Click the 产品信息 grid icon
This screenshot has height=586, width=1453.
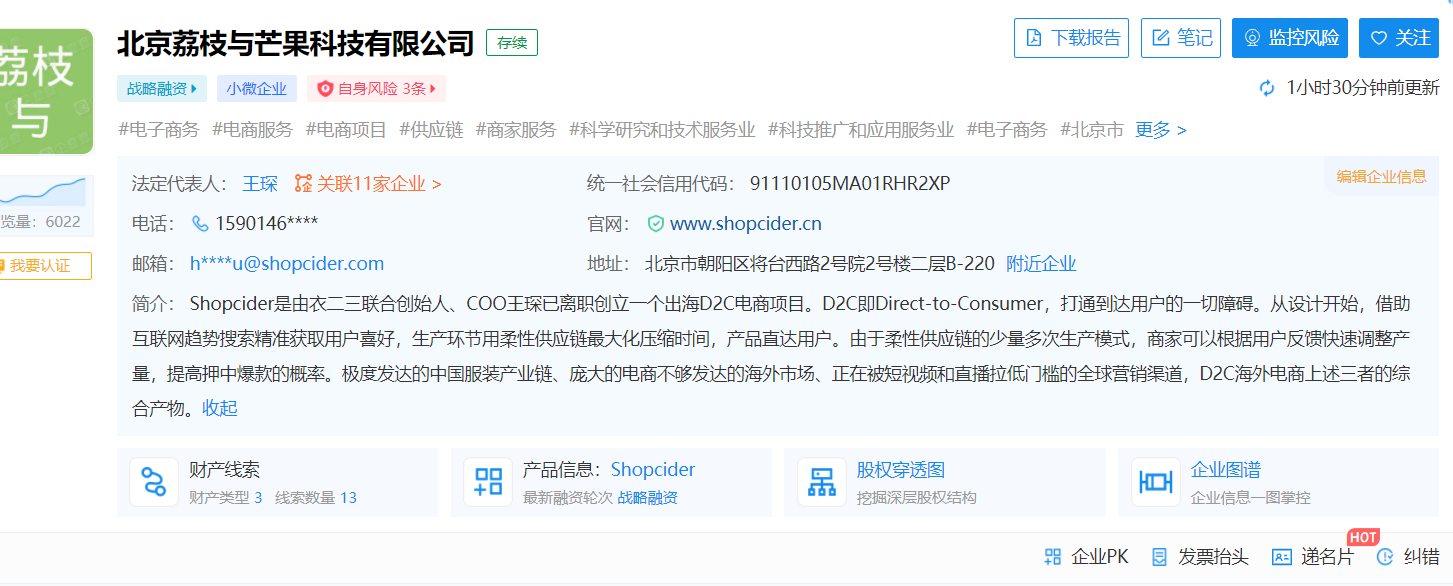[x=488, y=481]
